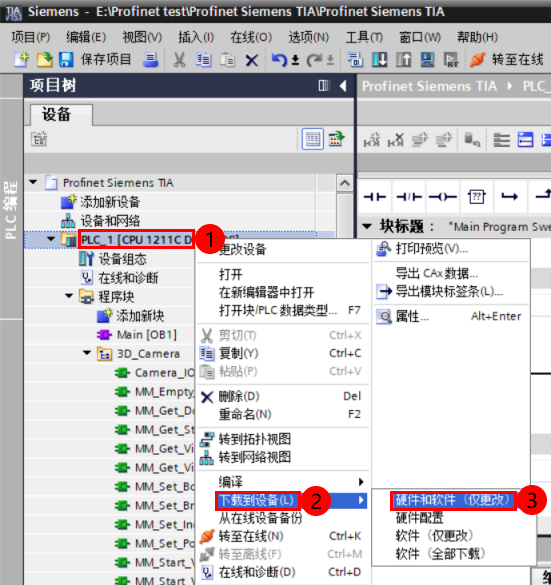Viewport: 551px width, 585px height.
Task: Click the go online toolbar icon
Action: coord(477,59)
